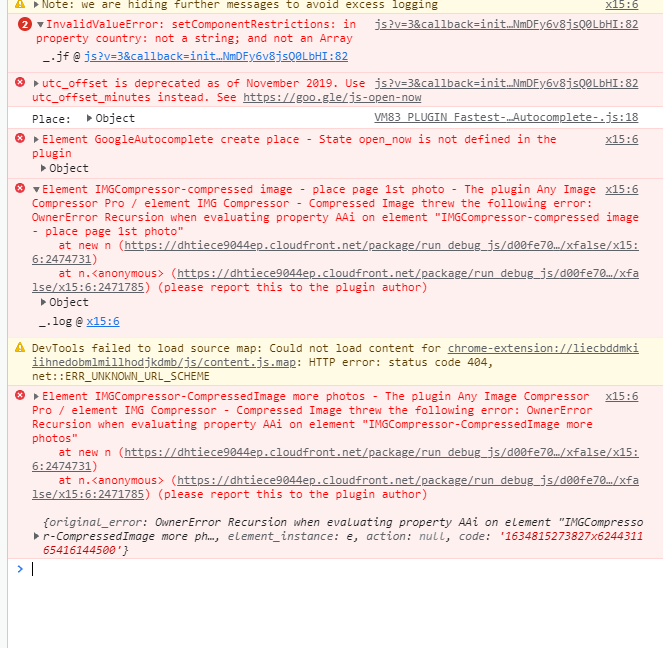Expand the GoogleAutocomplete create place error
The height and width of the screenshot is (648, 663).
coord(36,139)
